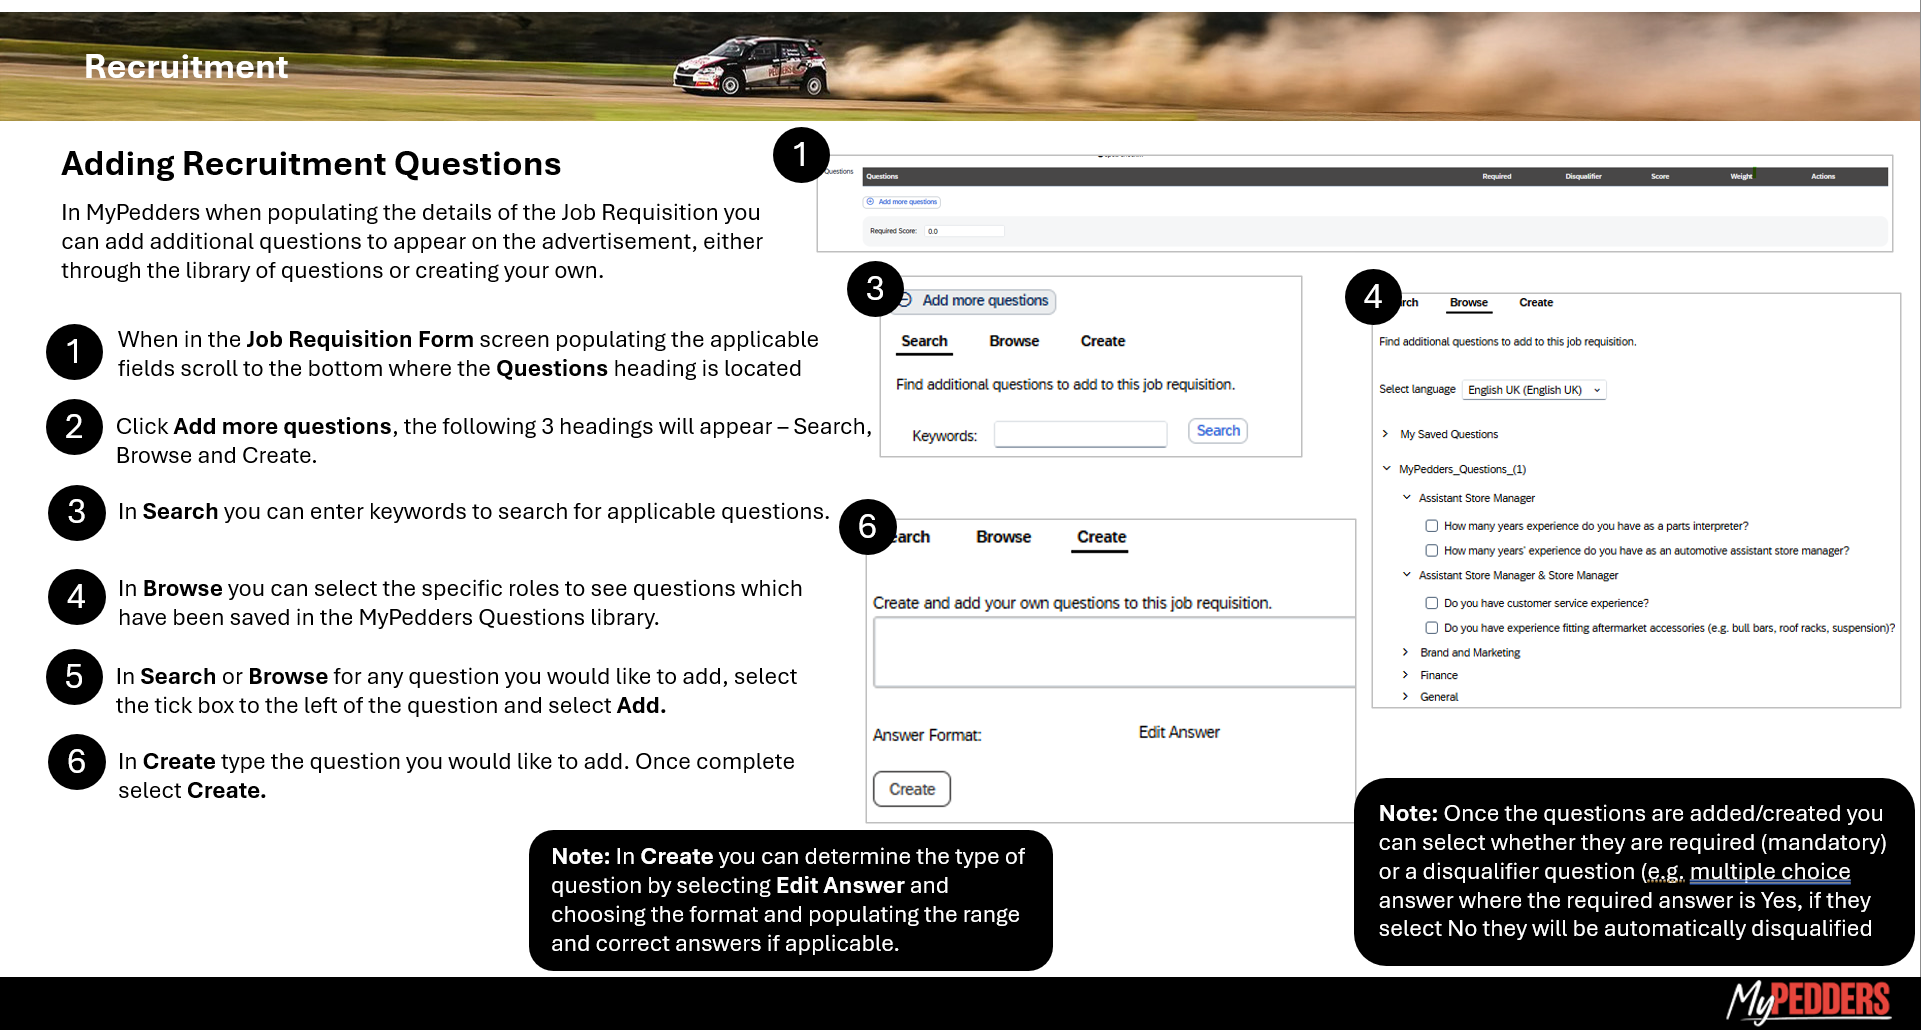1921x1030 pixels.
Task: Click the number 2 circle beside Add more questions step
Action: (x=74, y=427)
